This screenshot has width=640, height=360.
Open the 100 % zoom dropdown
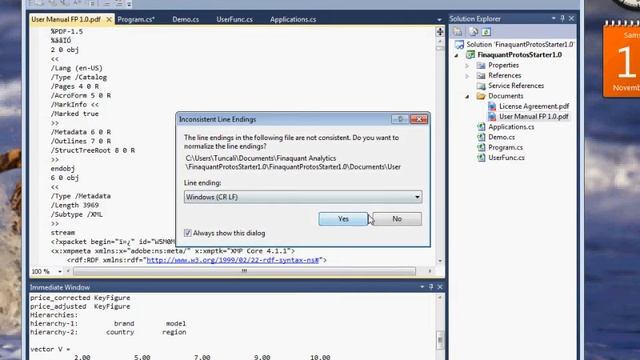[x=60, y=271]
